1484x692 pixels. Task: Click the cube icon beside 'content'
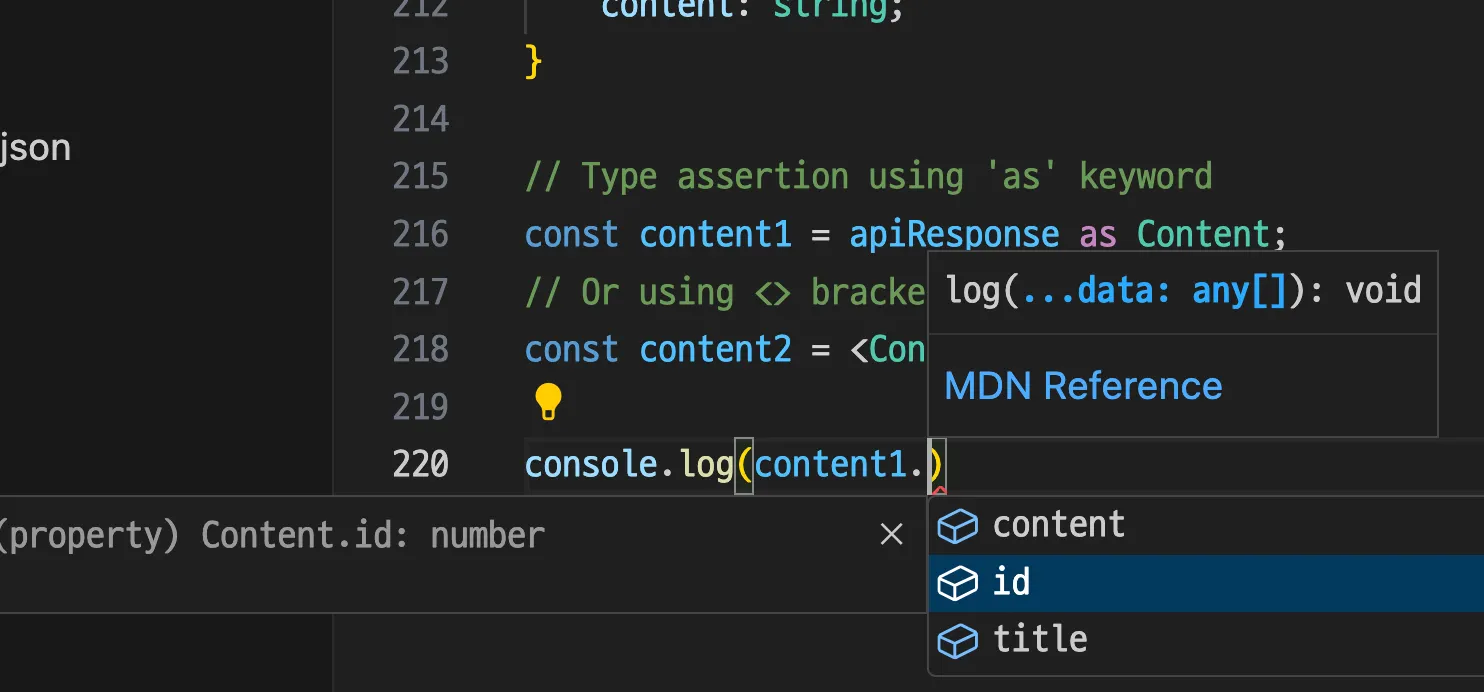(958, 526)
